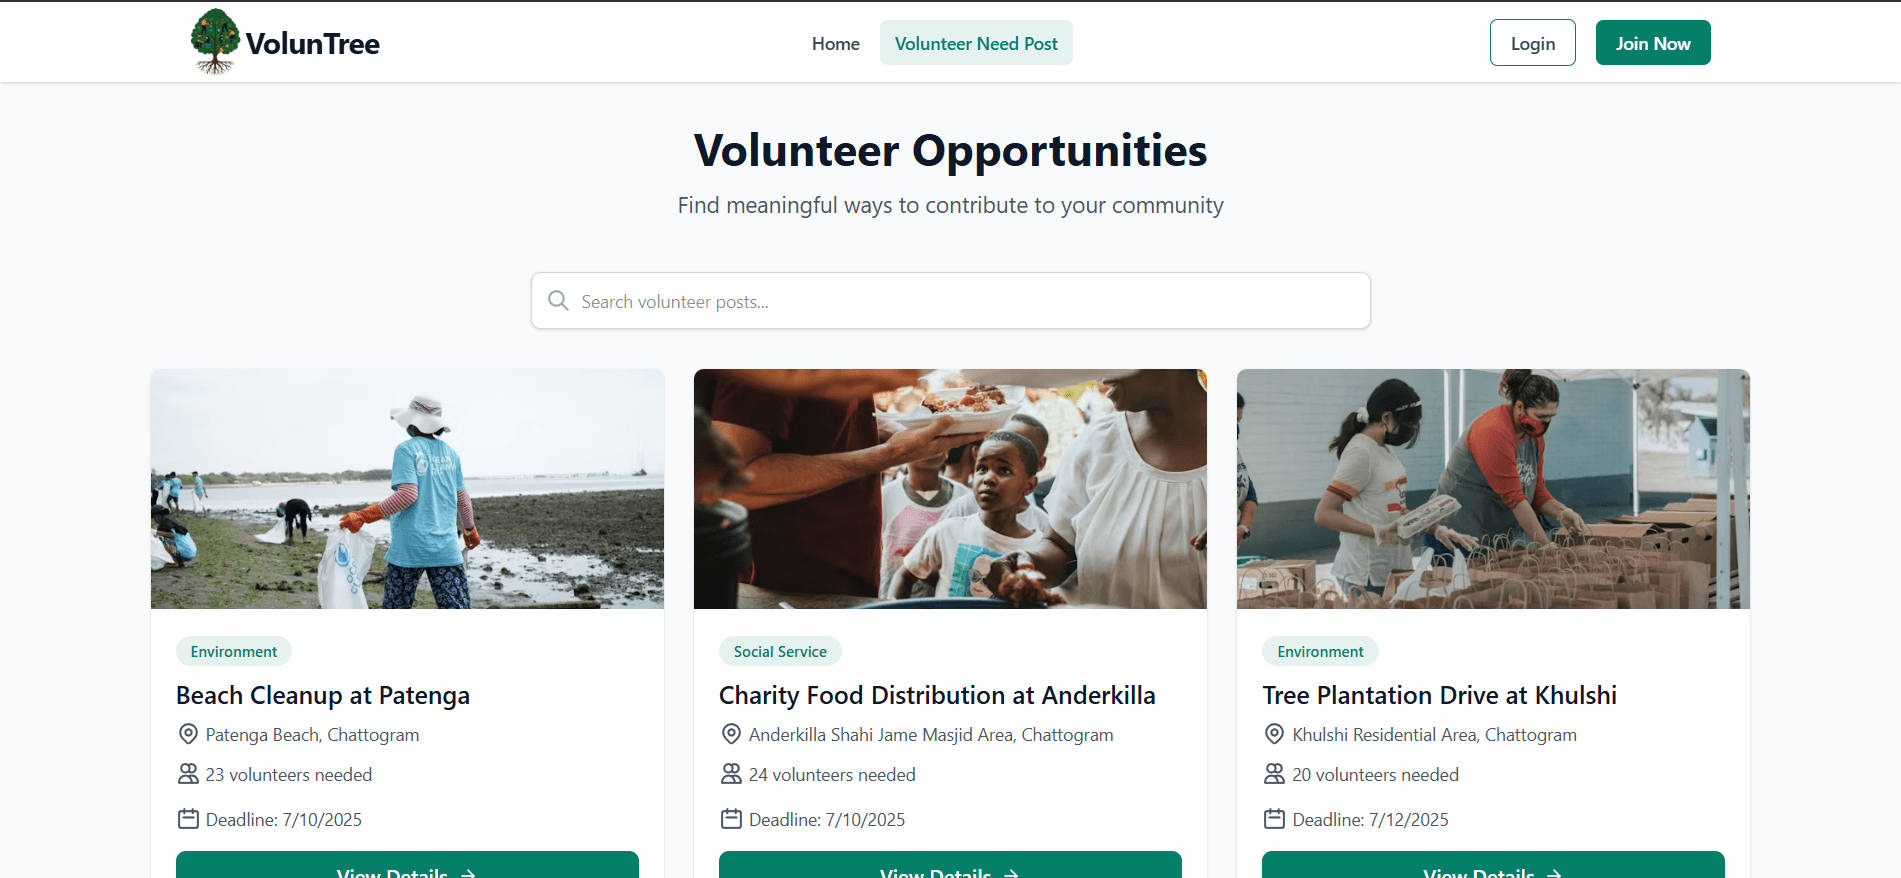Viewport: 1901px width, 878px height.
Task: Click the Join Now button
Action: (x=1652, y=43)
